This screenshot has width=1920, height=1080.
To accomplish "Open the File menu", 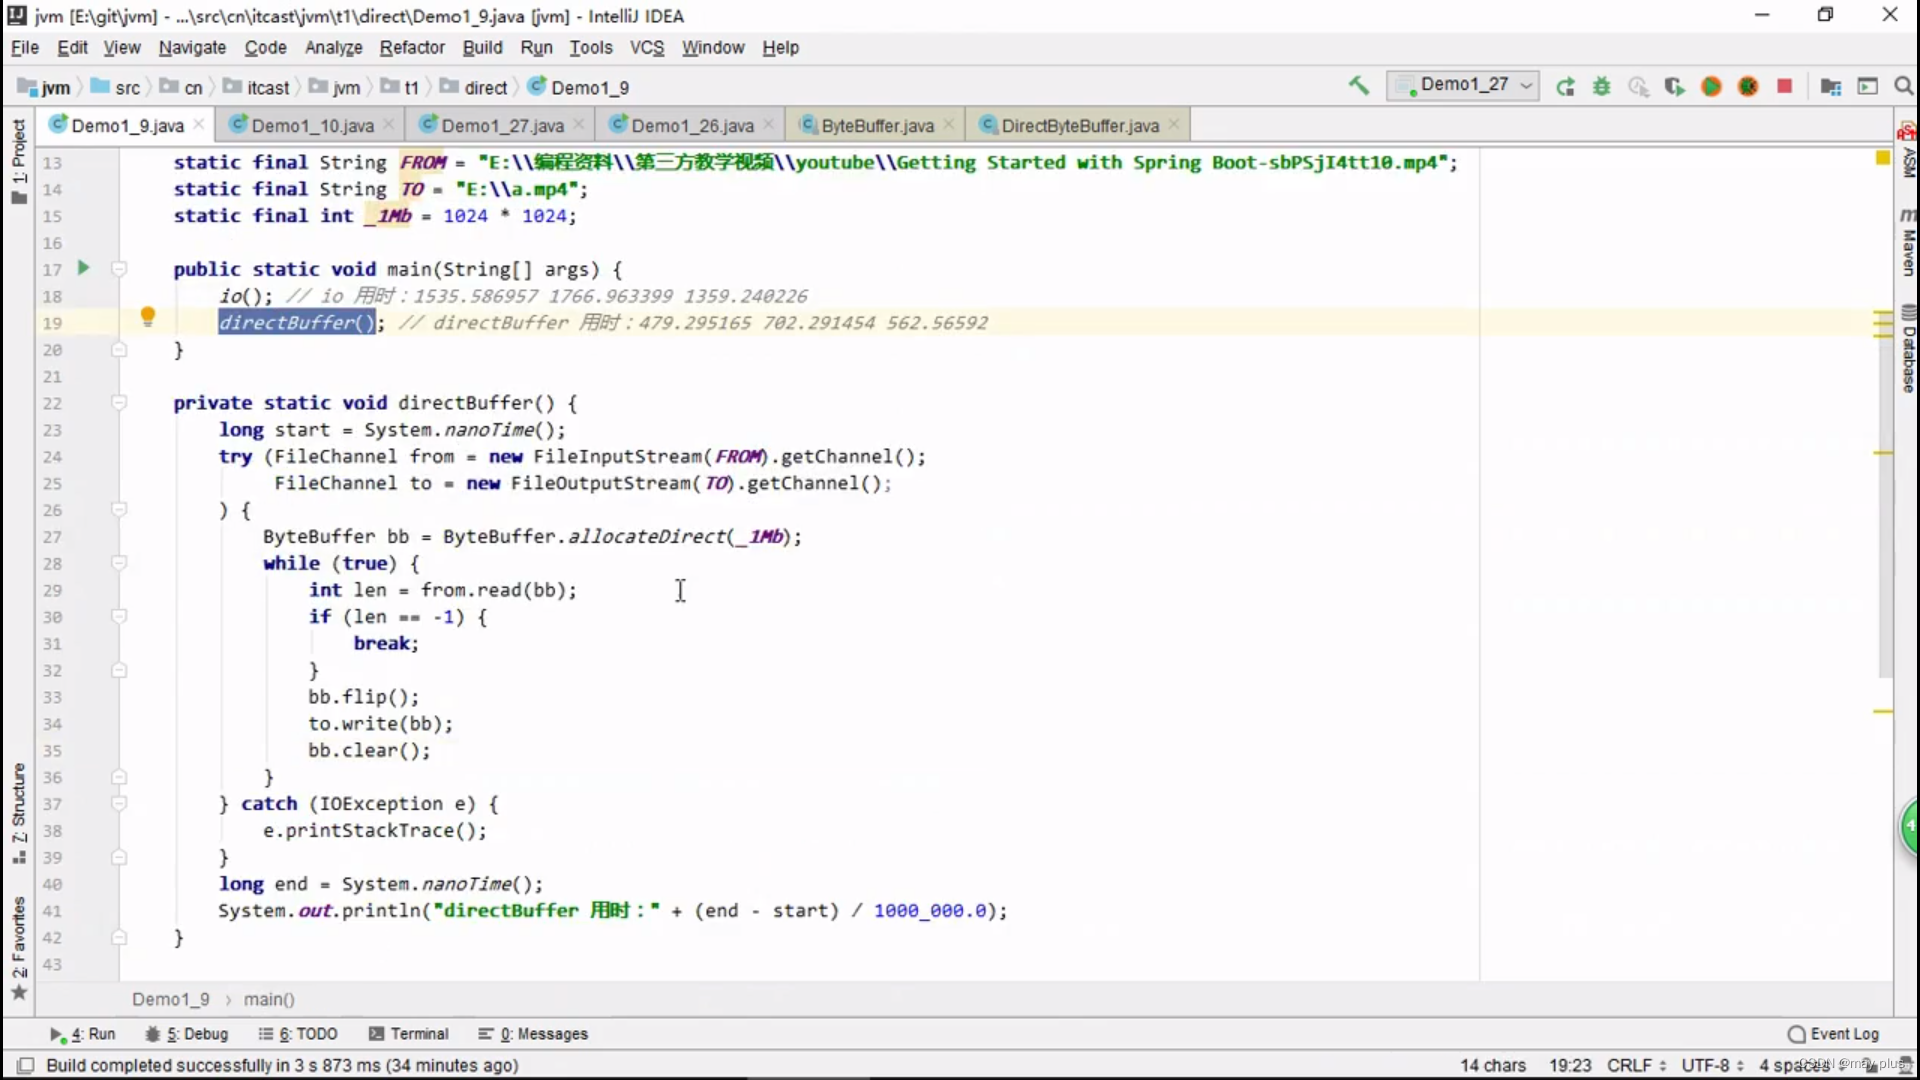I will (25, 47).
